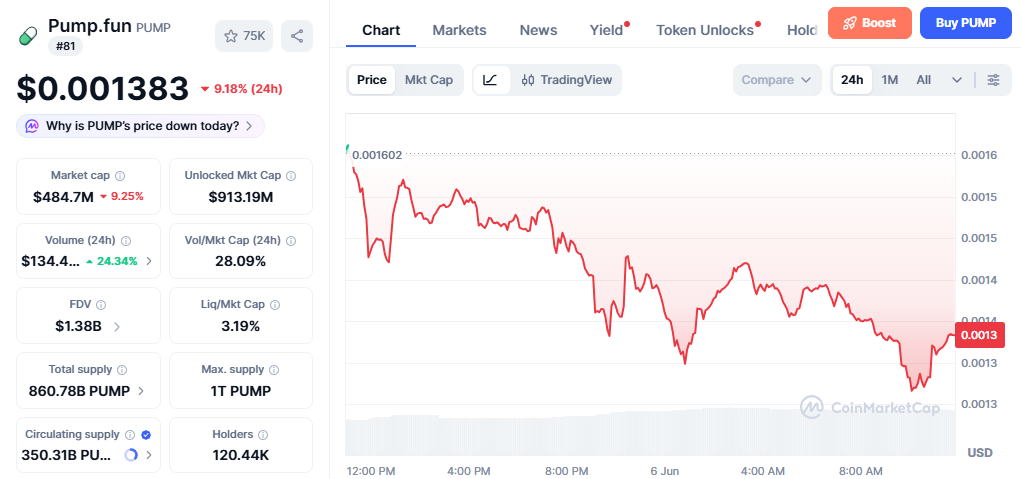Screen dimensions: 1021x479
Task: Click the AI chat icon beside price question
Action: coord(32,126)
